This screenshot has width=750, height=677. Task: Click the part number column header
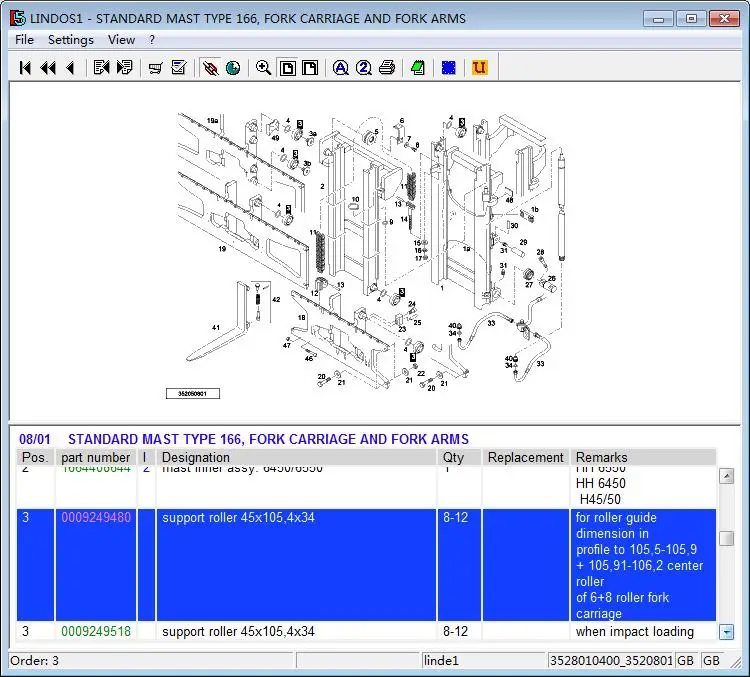[x=96, y=457]
